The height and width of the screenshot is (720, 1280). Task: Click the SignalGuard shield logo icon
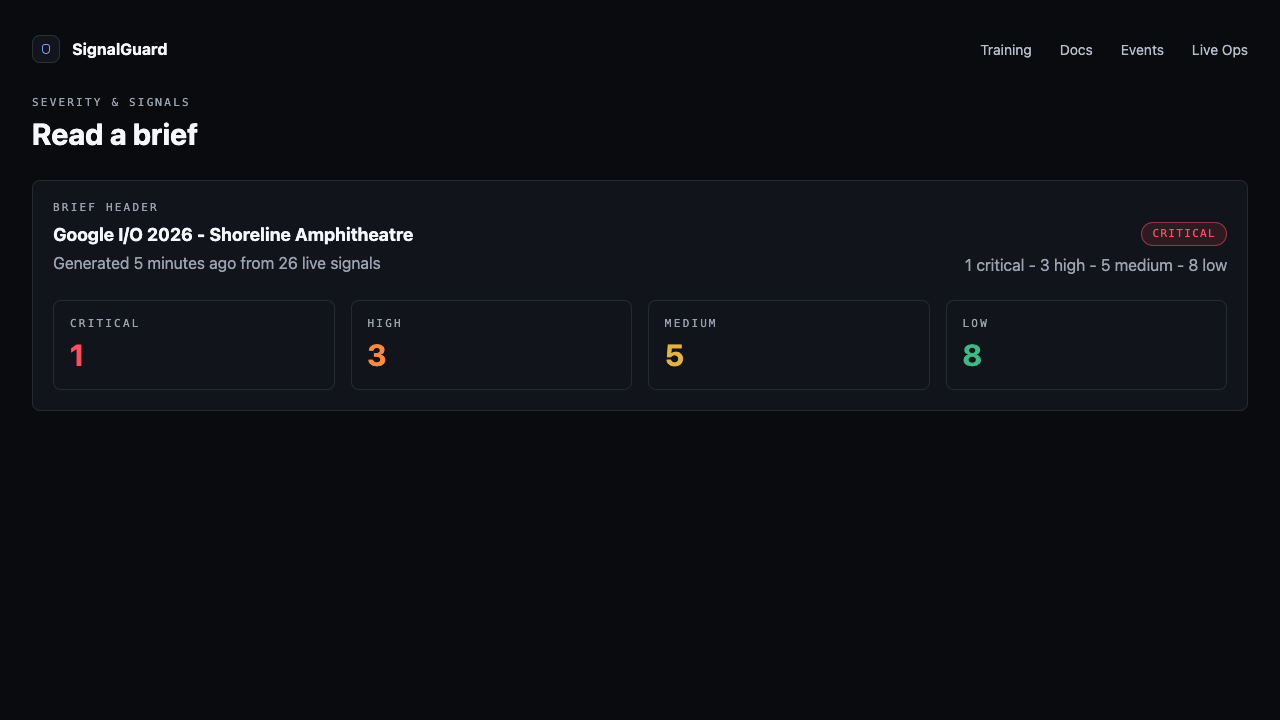(x=46, y=49)
